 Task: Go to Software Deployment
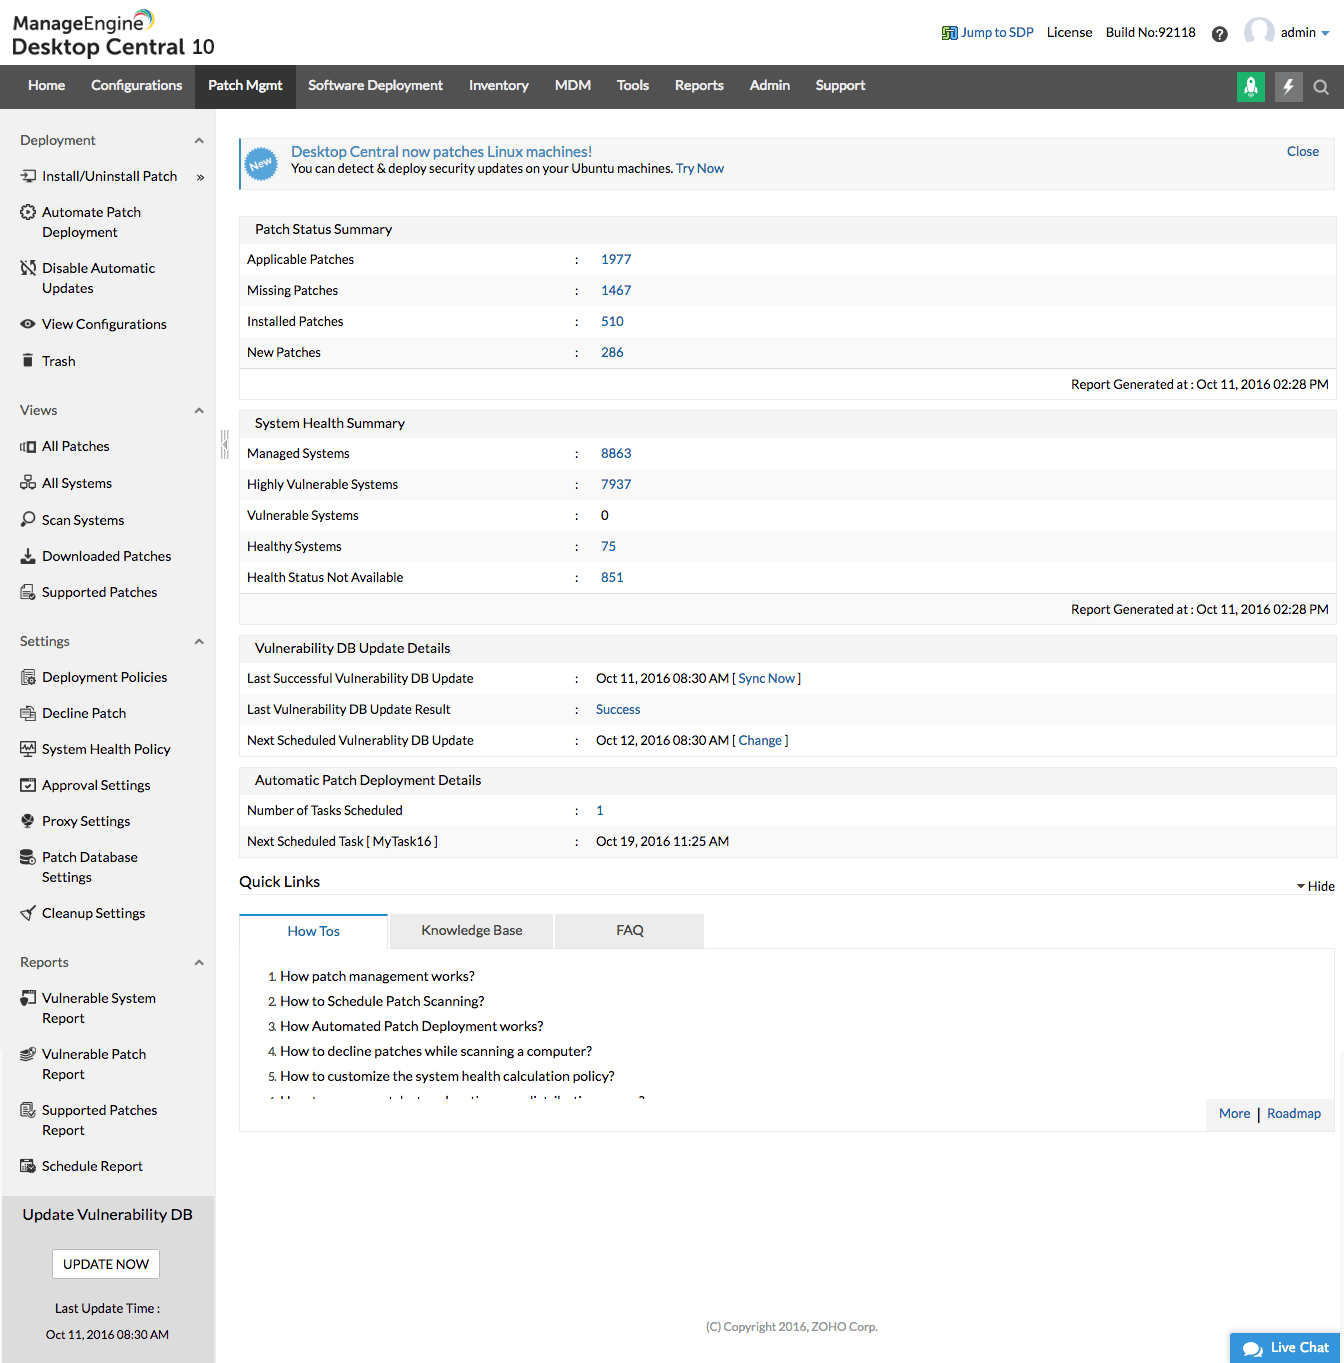tap(375, 86)
